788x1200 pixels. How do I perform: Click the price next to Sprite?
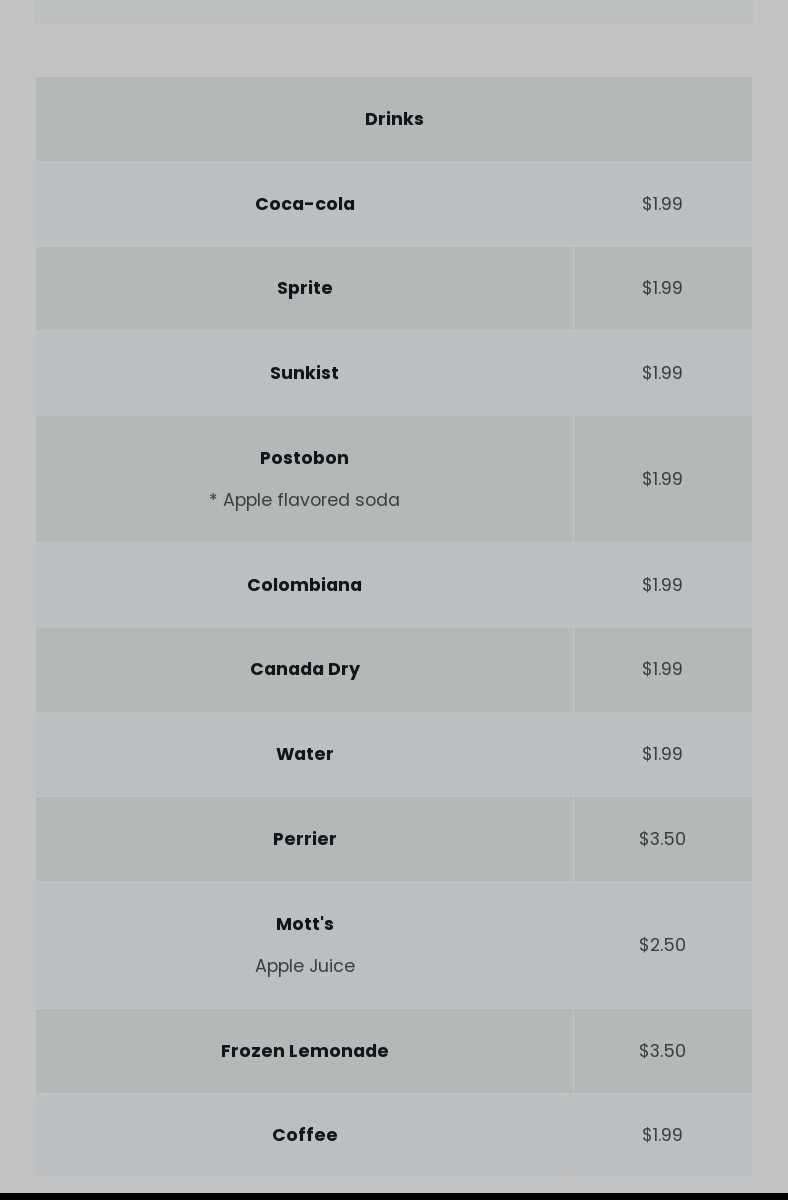tap(662, 288)
